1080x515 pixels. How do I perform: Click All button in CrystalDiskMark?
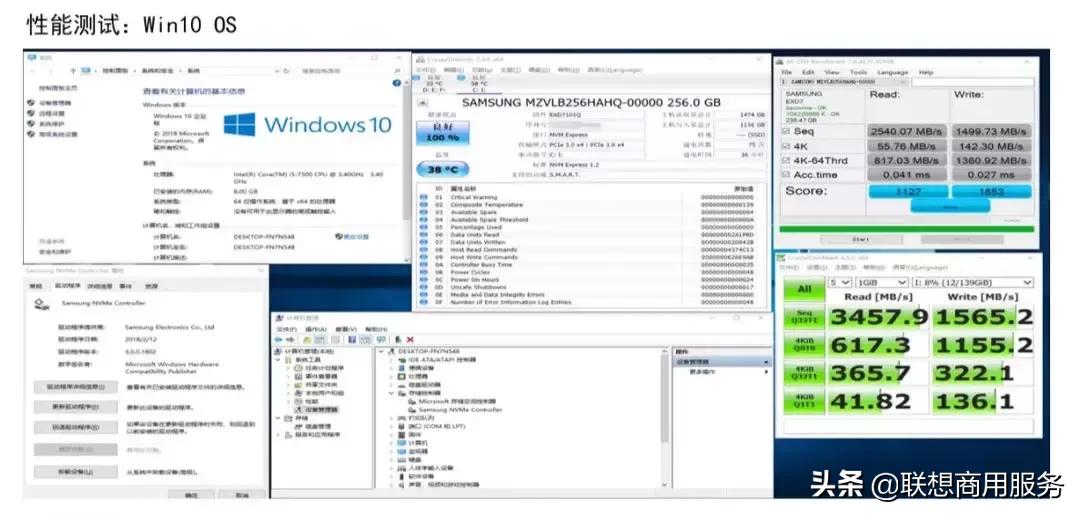click(804, 289)
